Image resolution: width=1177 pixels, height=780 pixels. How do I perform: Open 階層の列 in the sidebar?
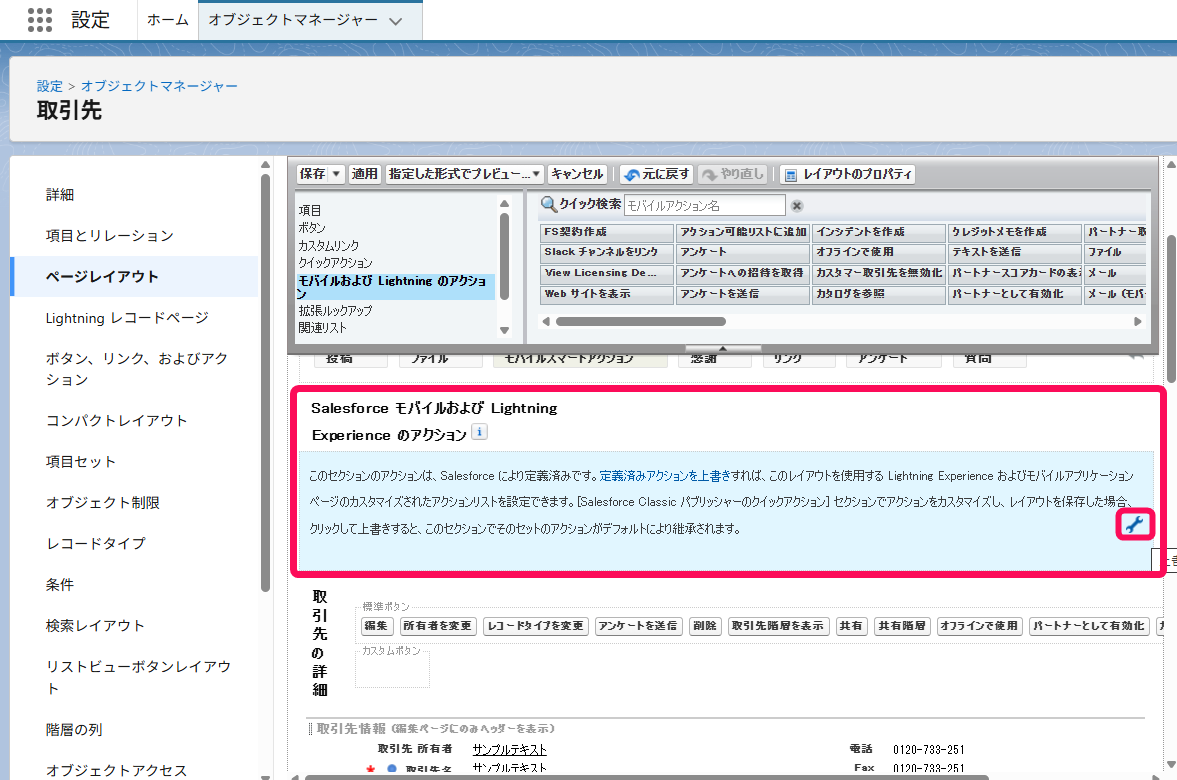point(74,730)
